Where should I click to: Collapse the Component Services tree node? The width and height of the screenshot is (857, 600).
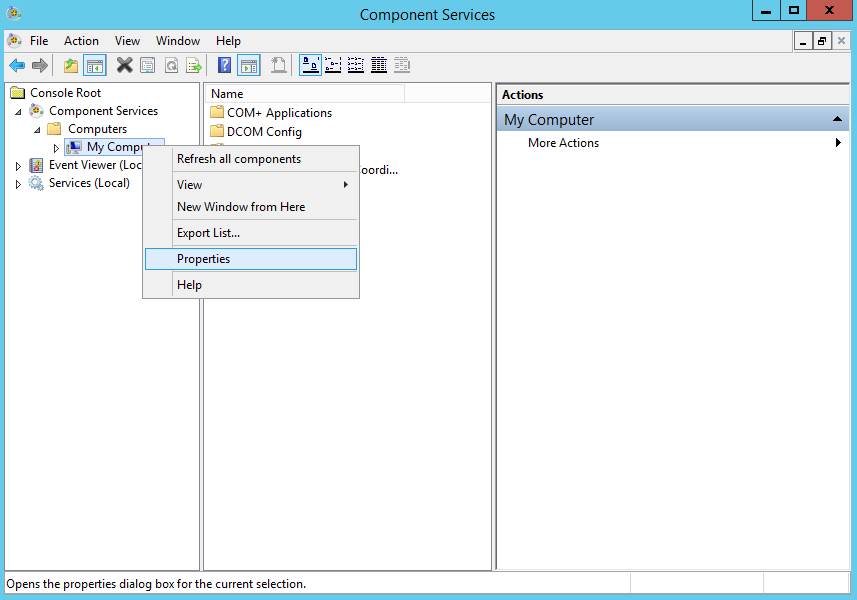click(x=19, y=111)
